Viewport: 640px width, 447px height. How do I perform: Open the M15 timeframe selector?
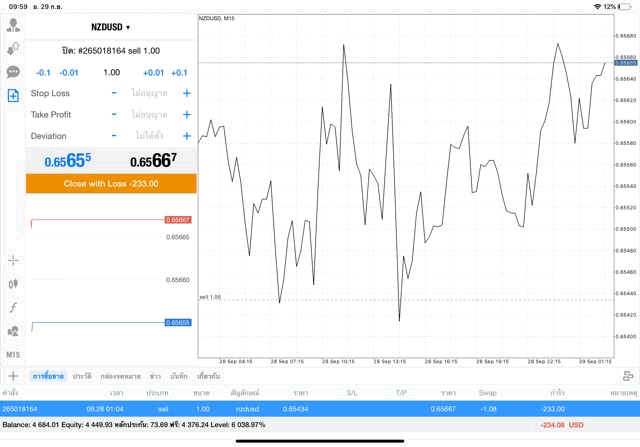13,355
